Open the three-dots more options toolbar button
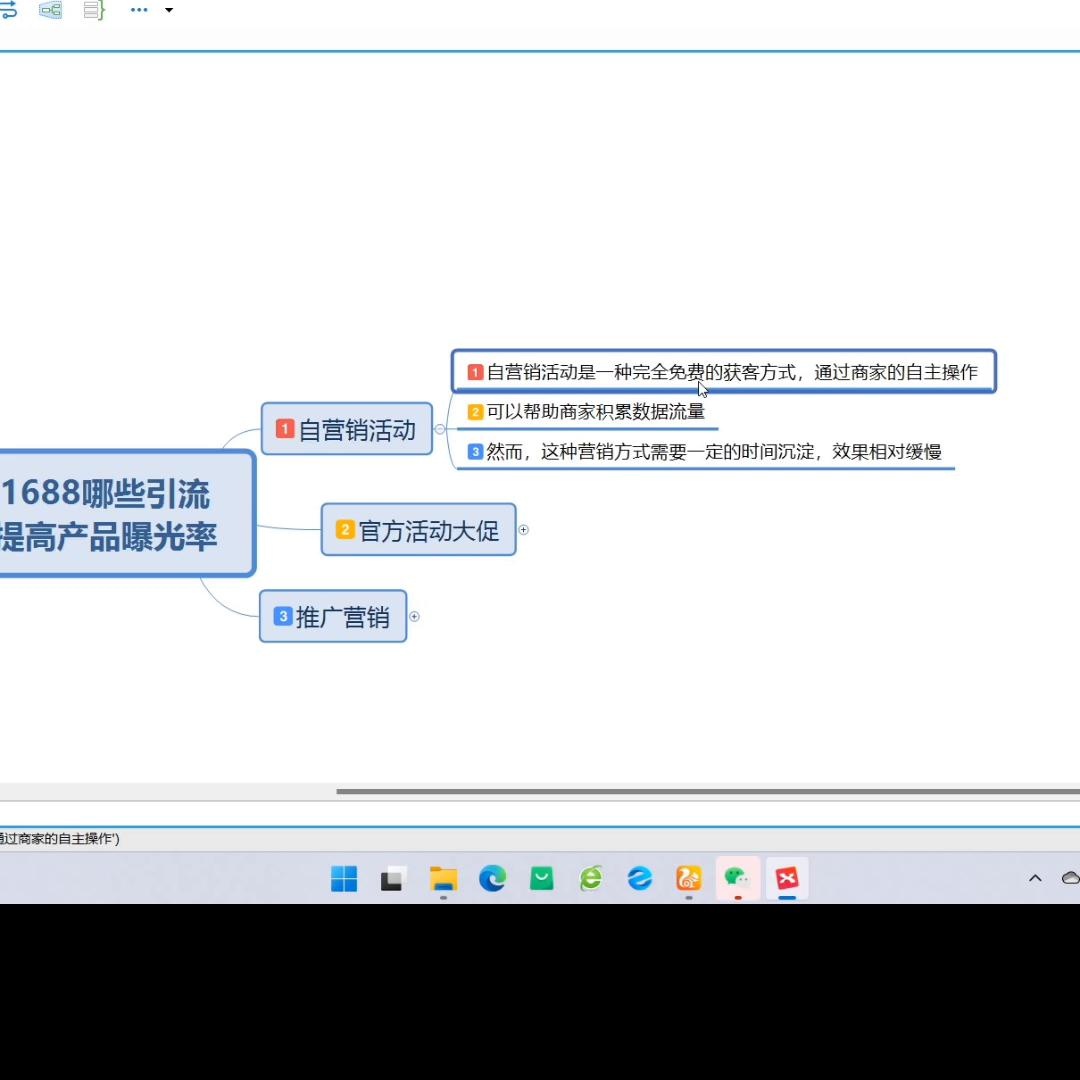 139,10
